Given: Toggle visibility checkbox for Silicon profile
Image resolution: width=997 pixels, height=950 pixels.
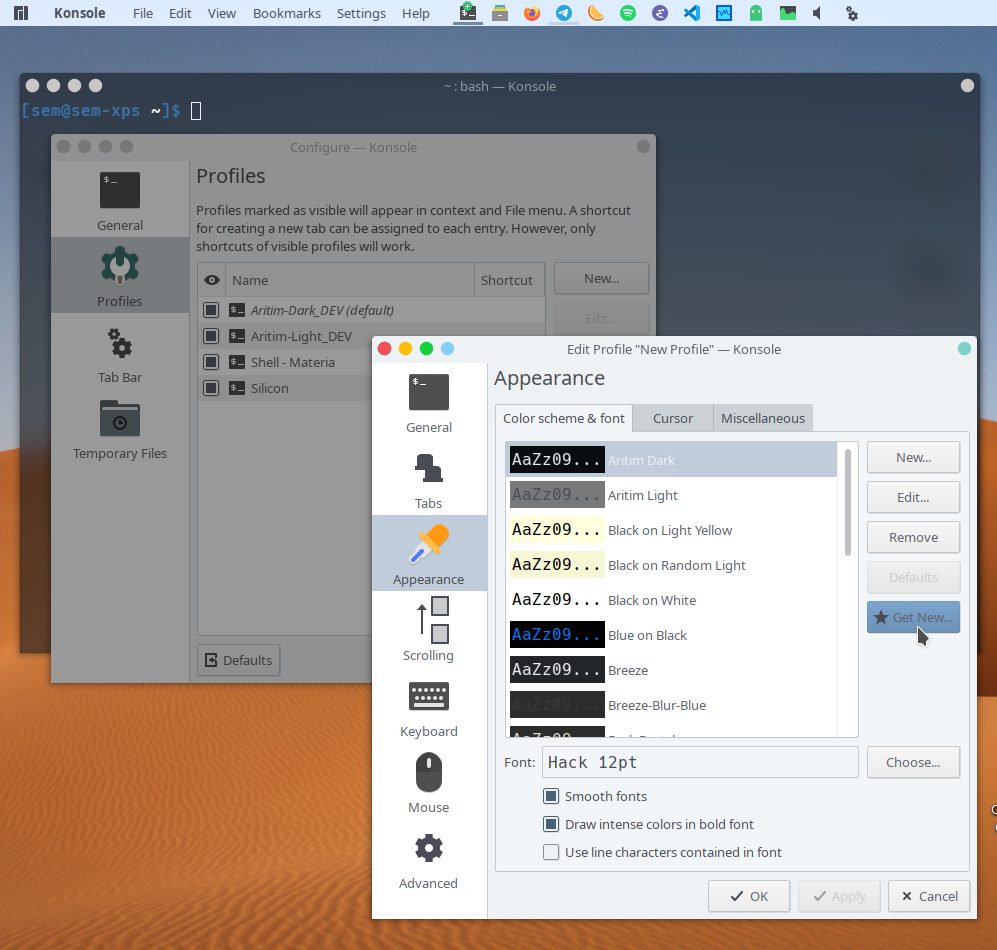Looking at the screenshot, I should (x=211, y=388).
